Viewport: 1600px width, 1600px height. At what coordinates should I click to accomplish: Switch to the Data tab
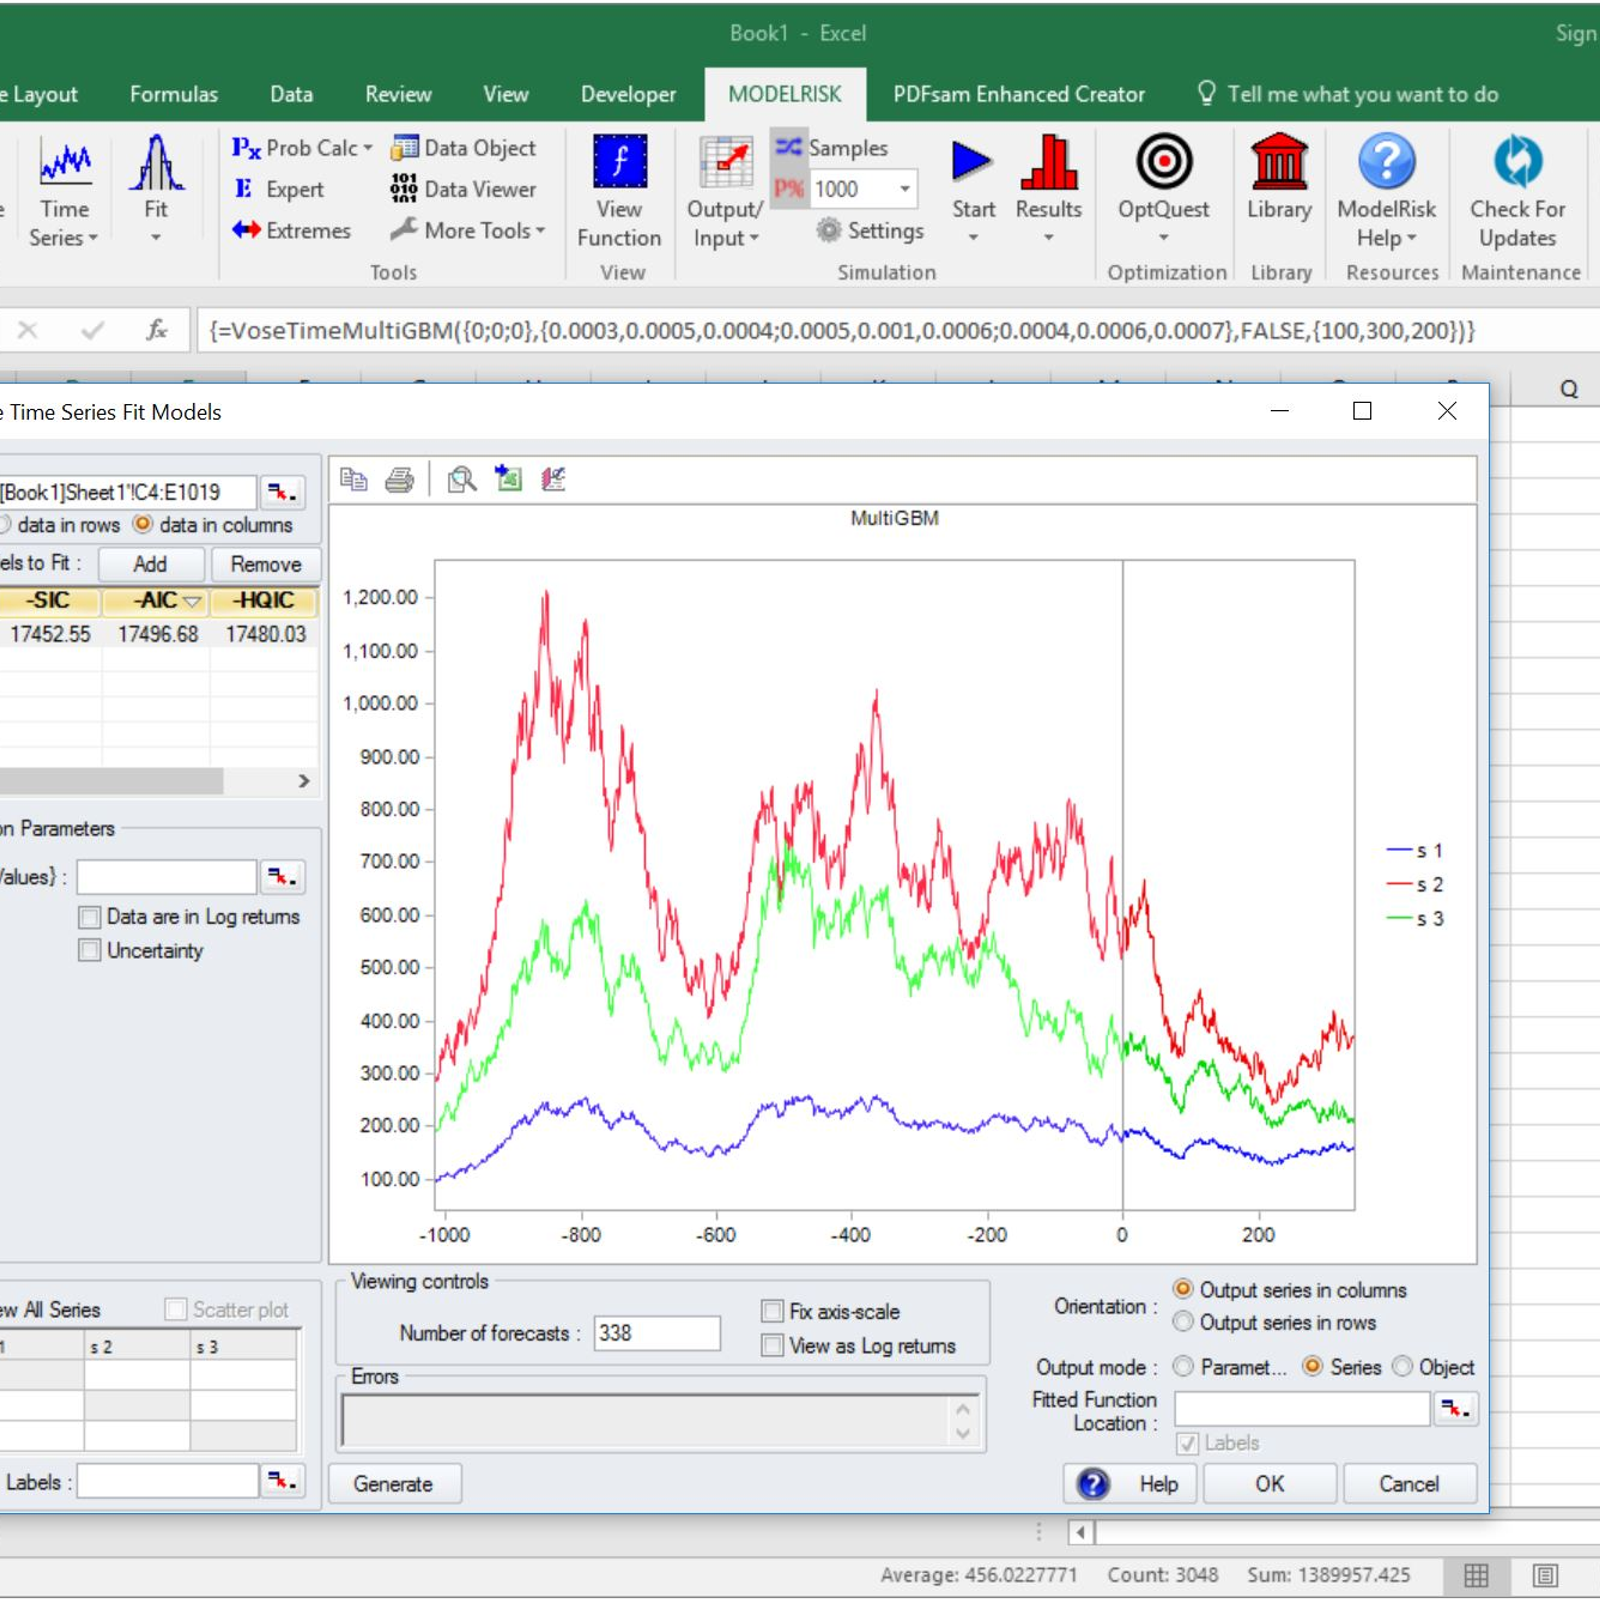coord(291,94)
